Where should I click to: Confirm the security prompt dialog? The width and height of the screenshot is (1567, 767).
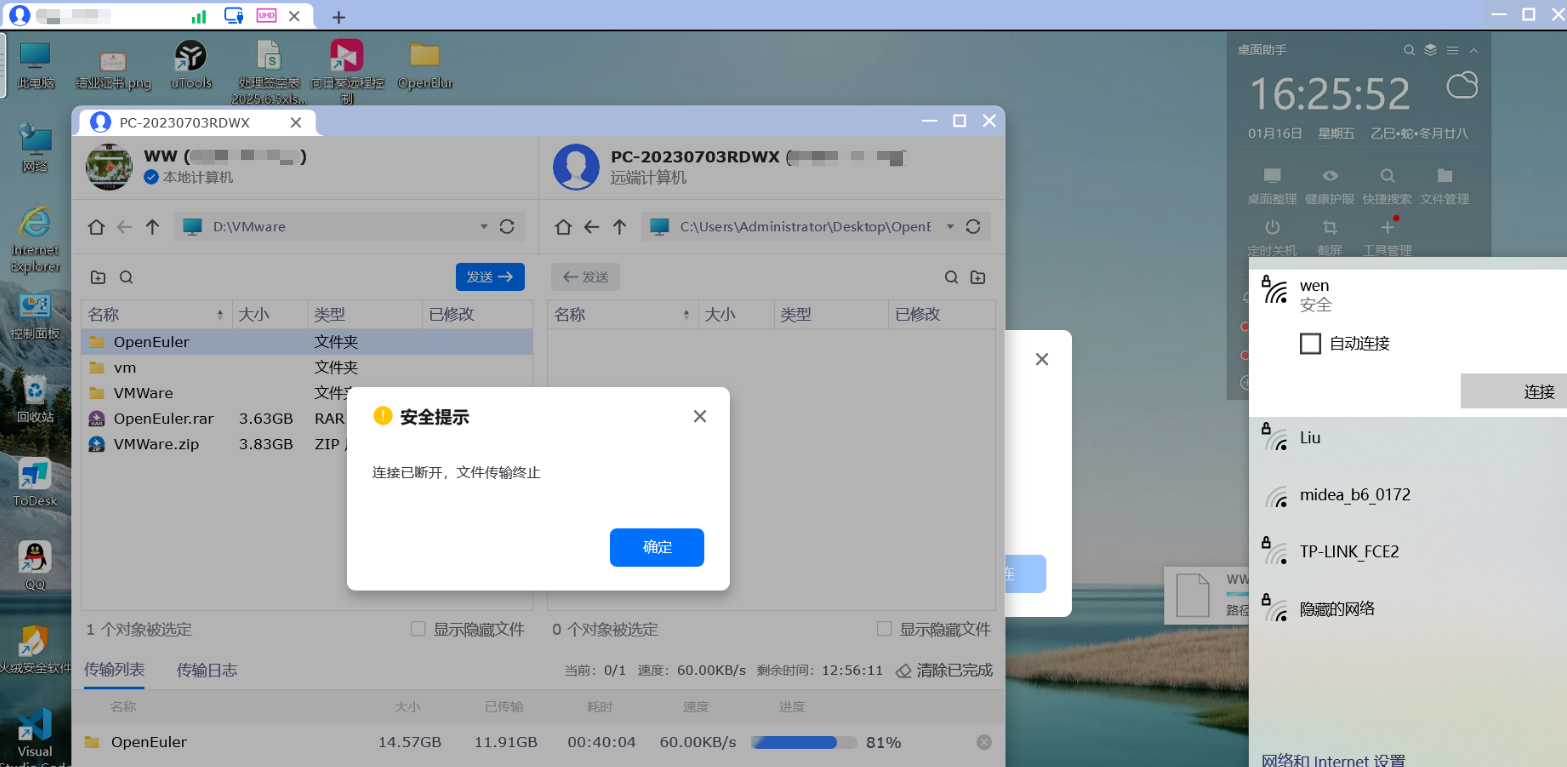click(x=656, y=547)
